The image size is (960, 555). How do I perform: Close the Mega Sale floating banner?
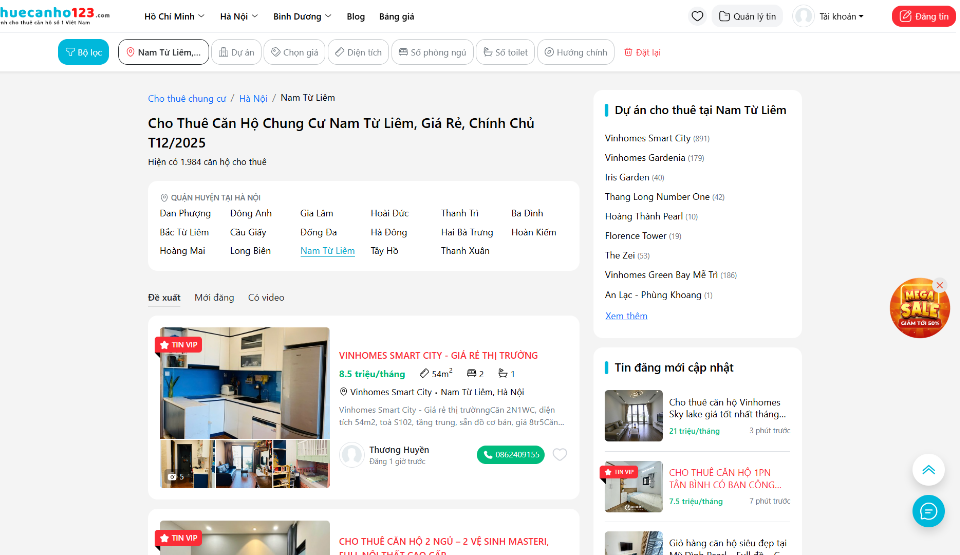click(939, 285)
